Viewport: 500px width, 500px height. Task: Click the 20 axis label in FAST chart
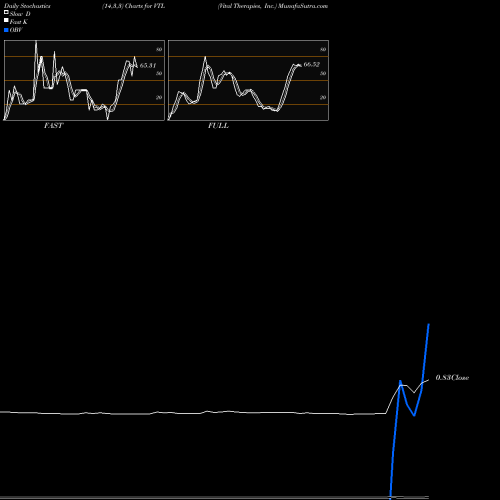[159, 97]
